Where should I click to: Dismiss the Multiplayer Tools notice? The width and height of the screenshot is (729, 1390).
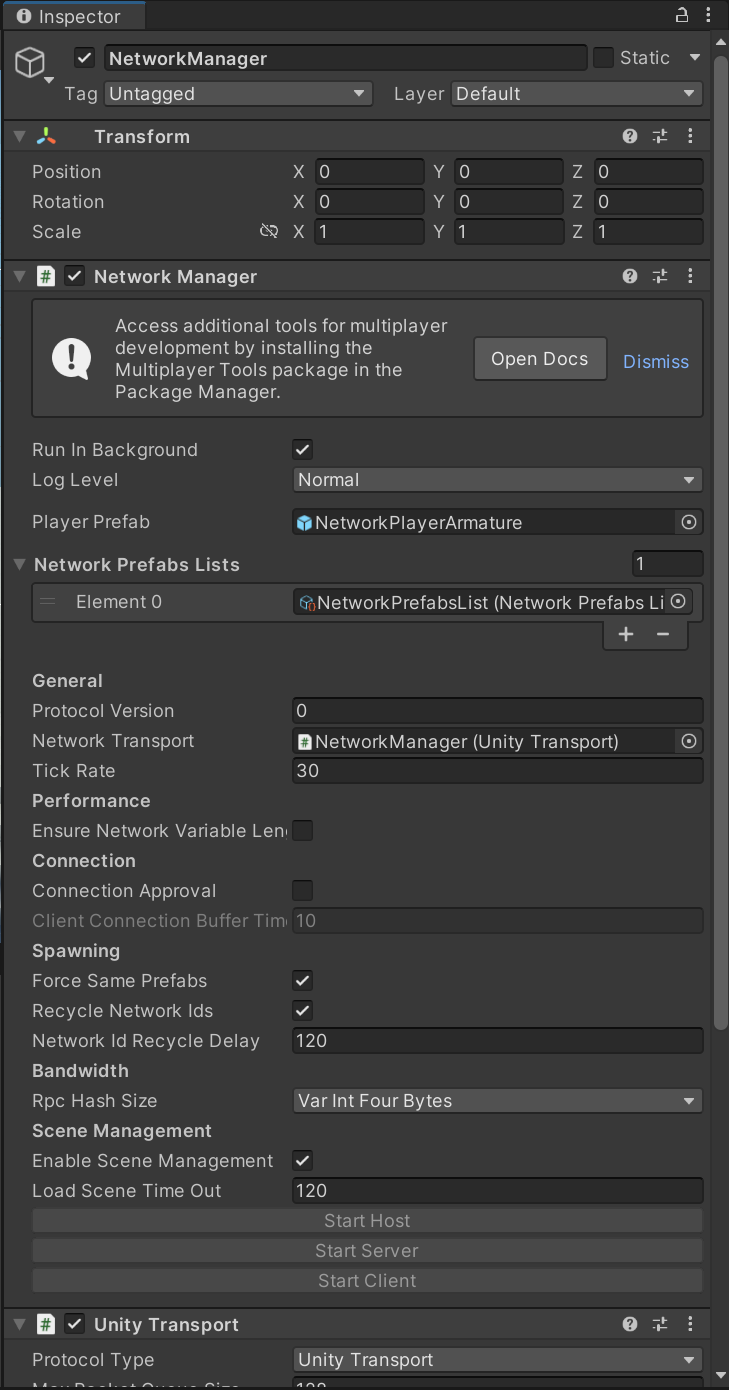click(656, 362)
